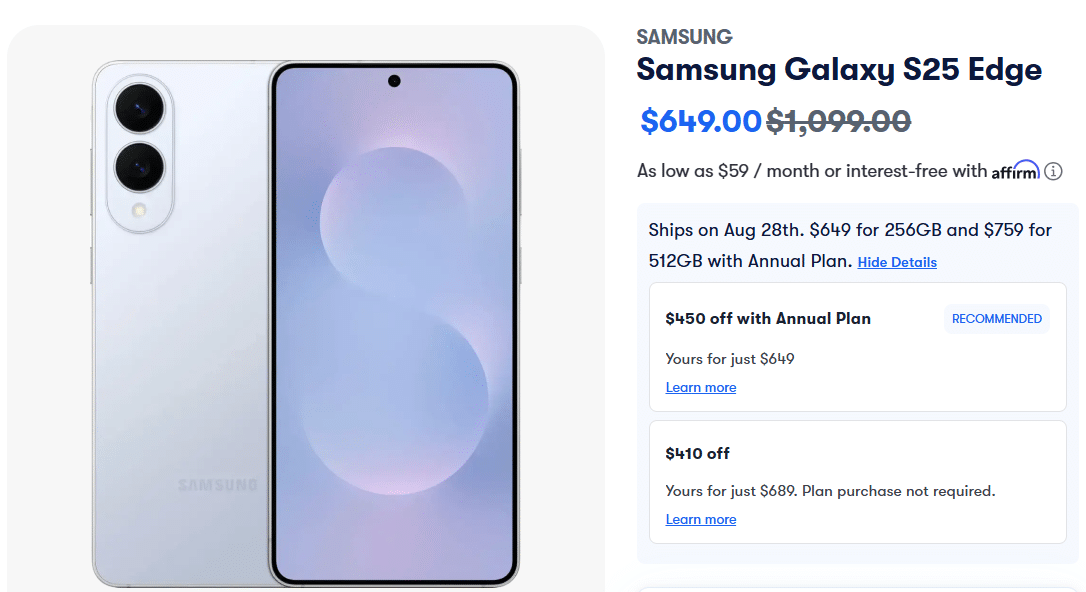Click the crossed-out $1,099.00 price
Screen dimensions: 1086x592
(838, 121)
